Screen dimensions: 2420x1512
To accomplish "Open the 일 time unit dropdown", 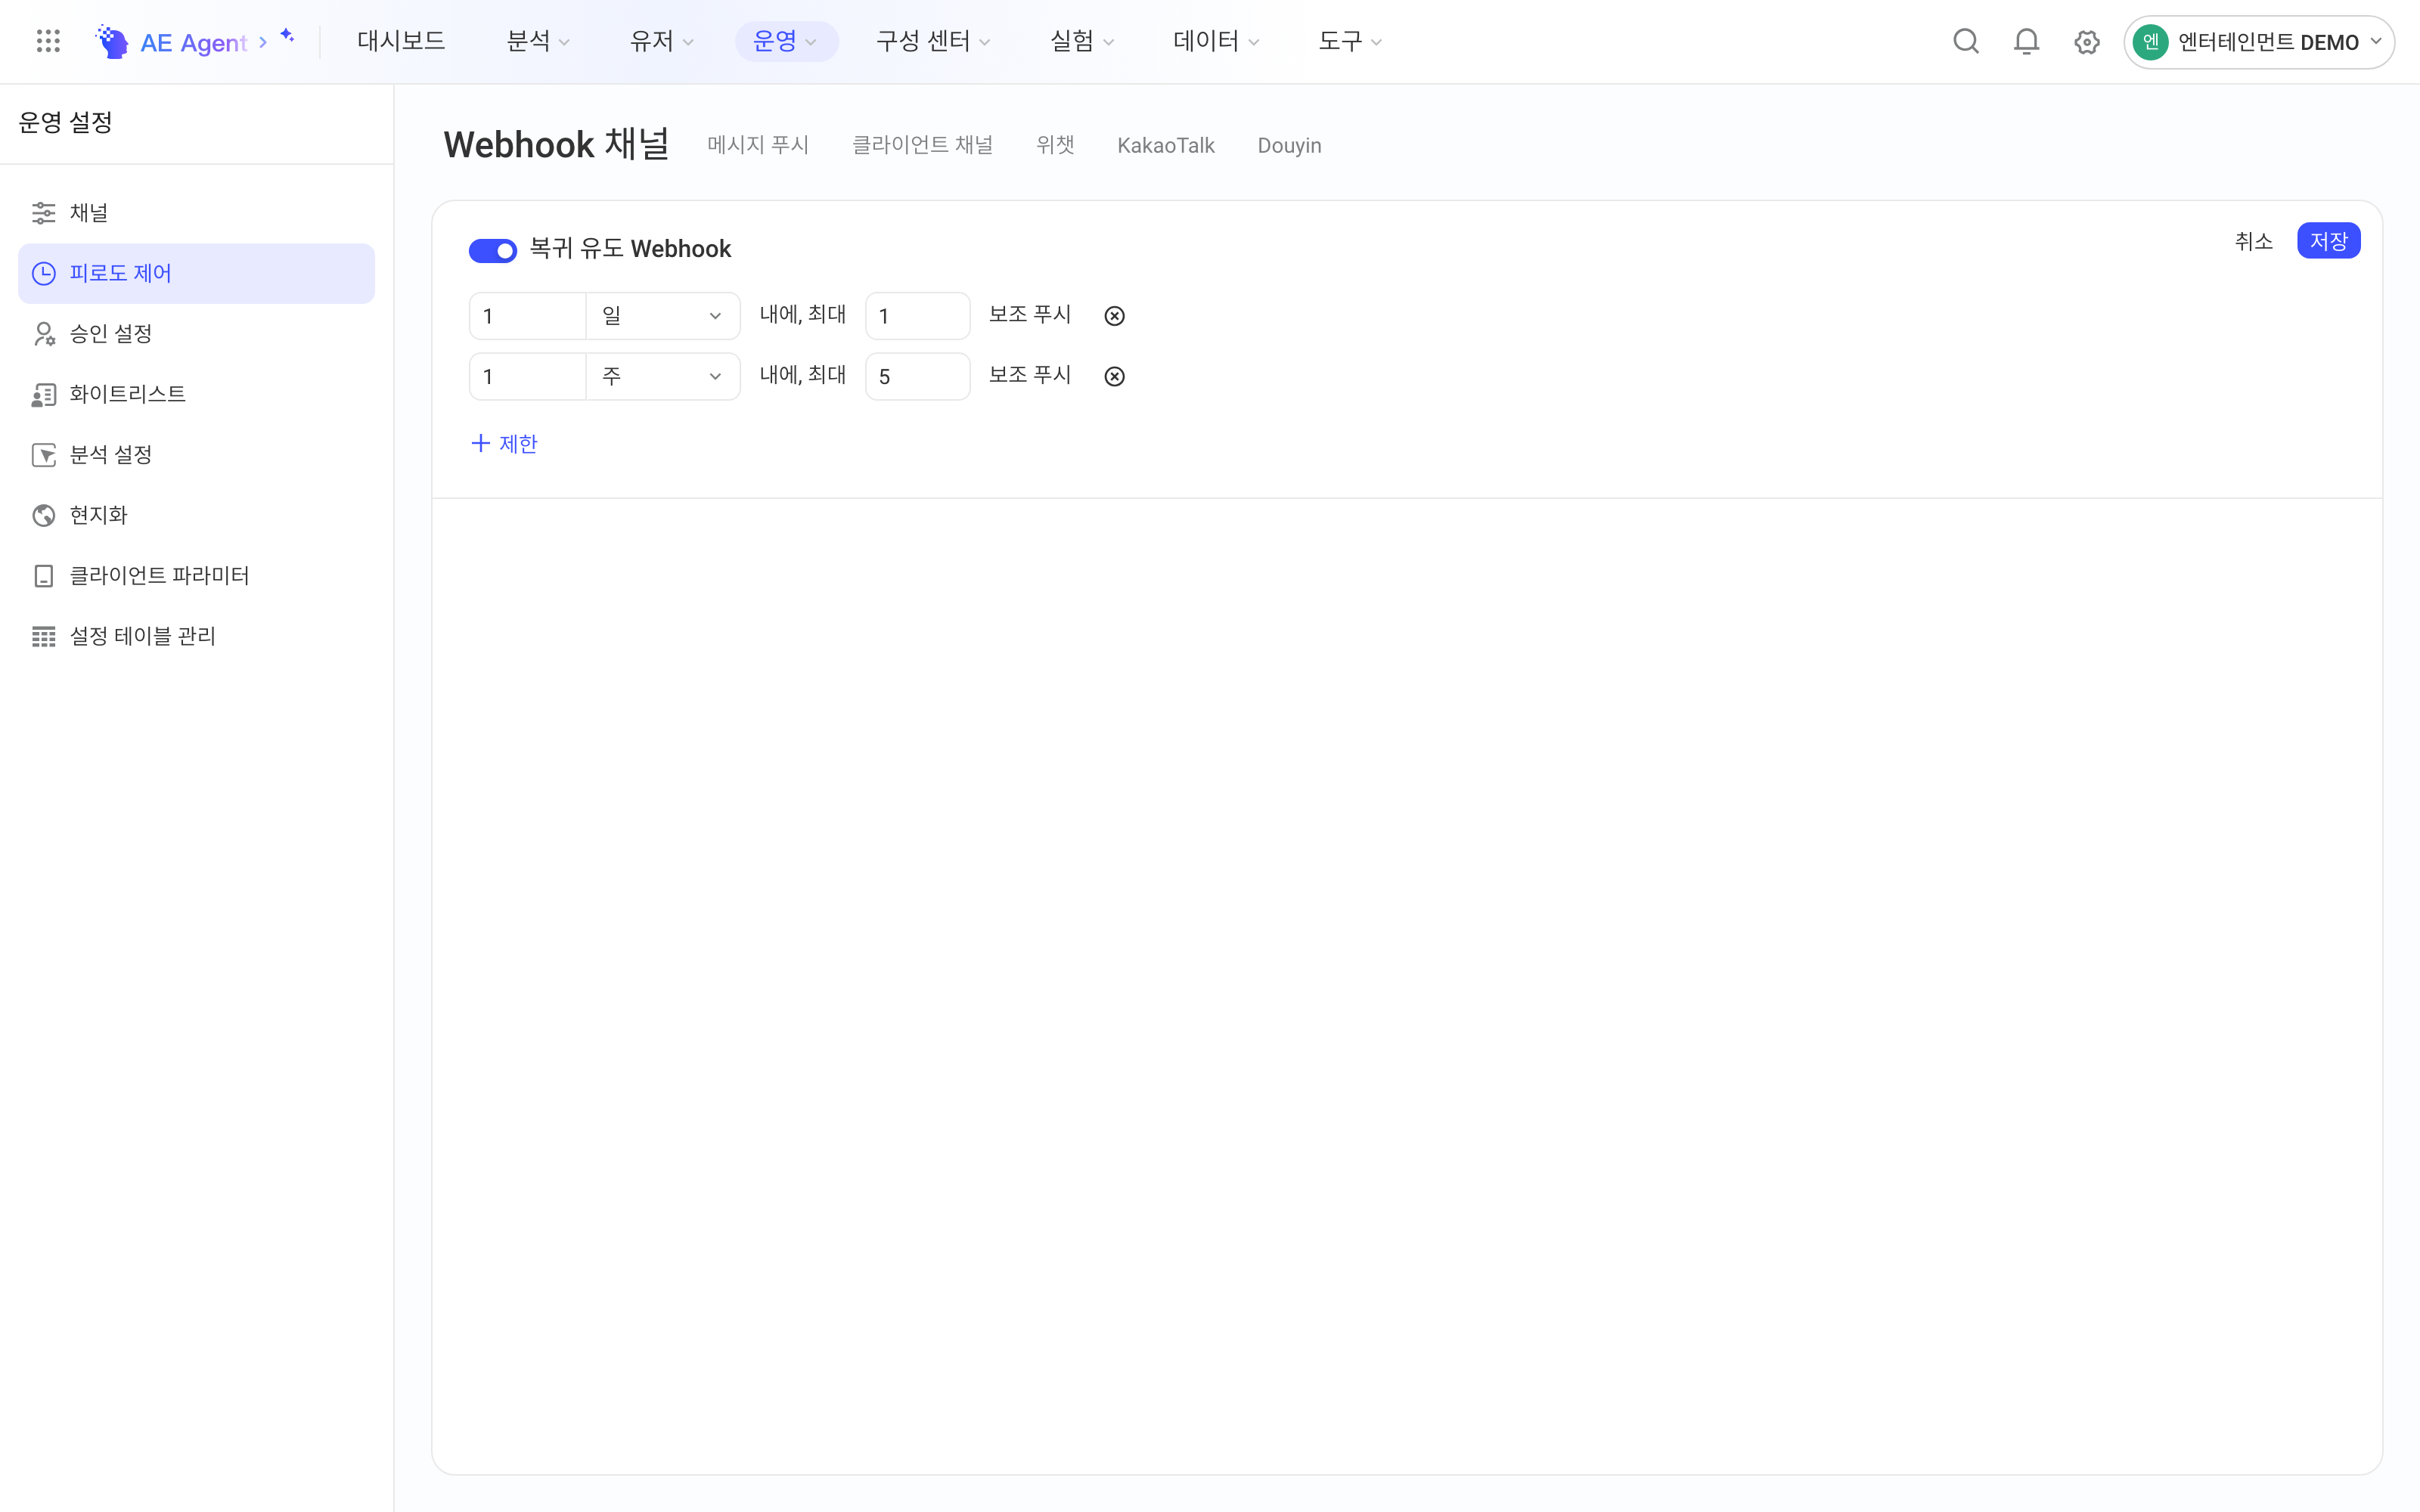I will [663, 316].
